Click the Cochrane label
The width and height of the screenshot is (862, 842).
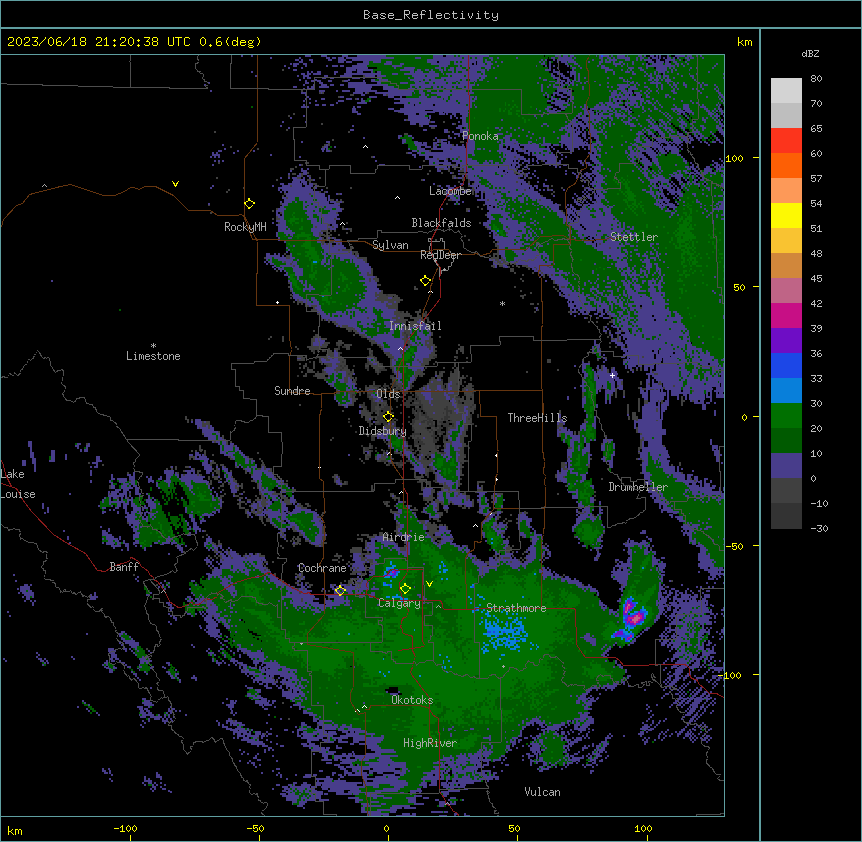pos(322,568)
